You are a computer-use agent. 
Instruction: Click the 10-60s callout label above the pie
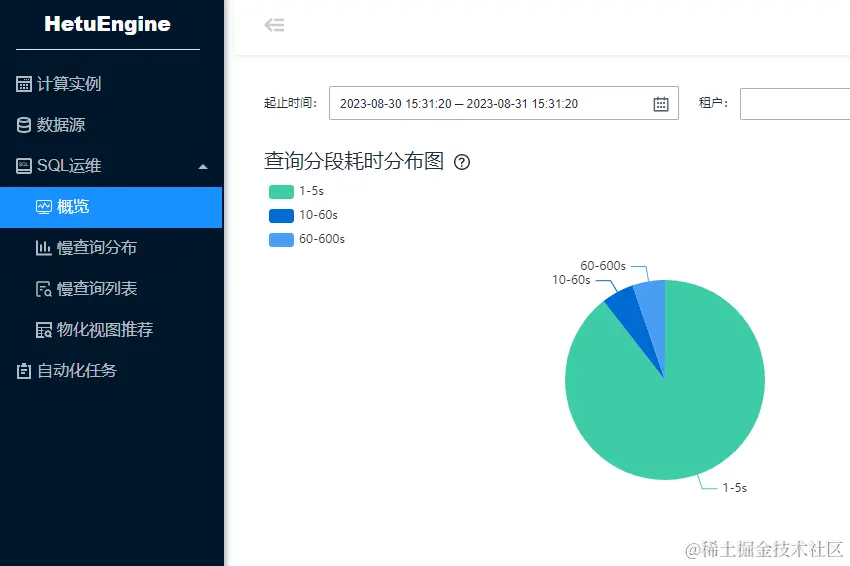tap(571, 280)
